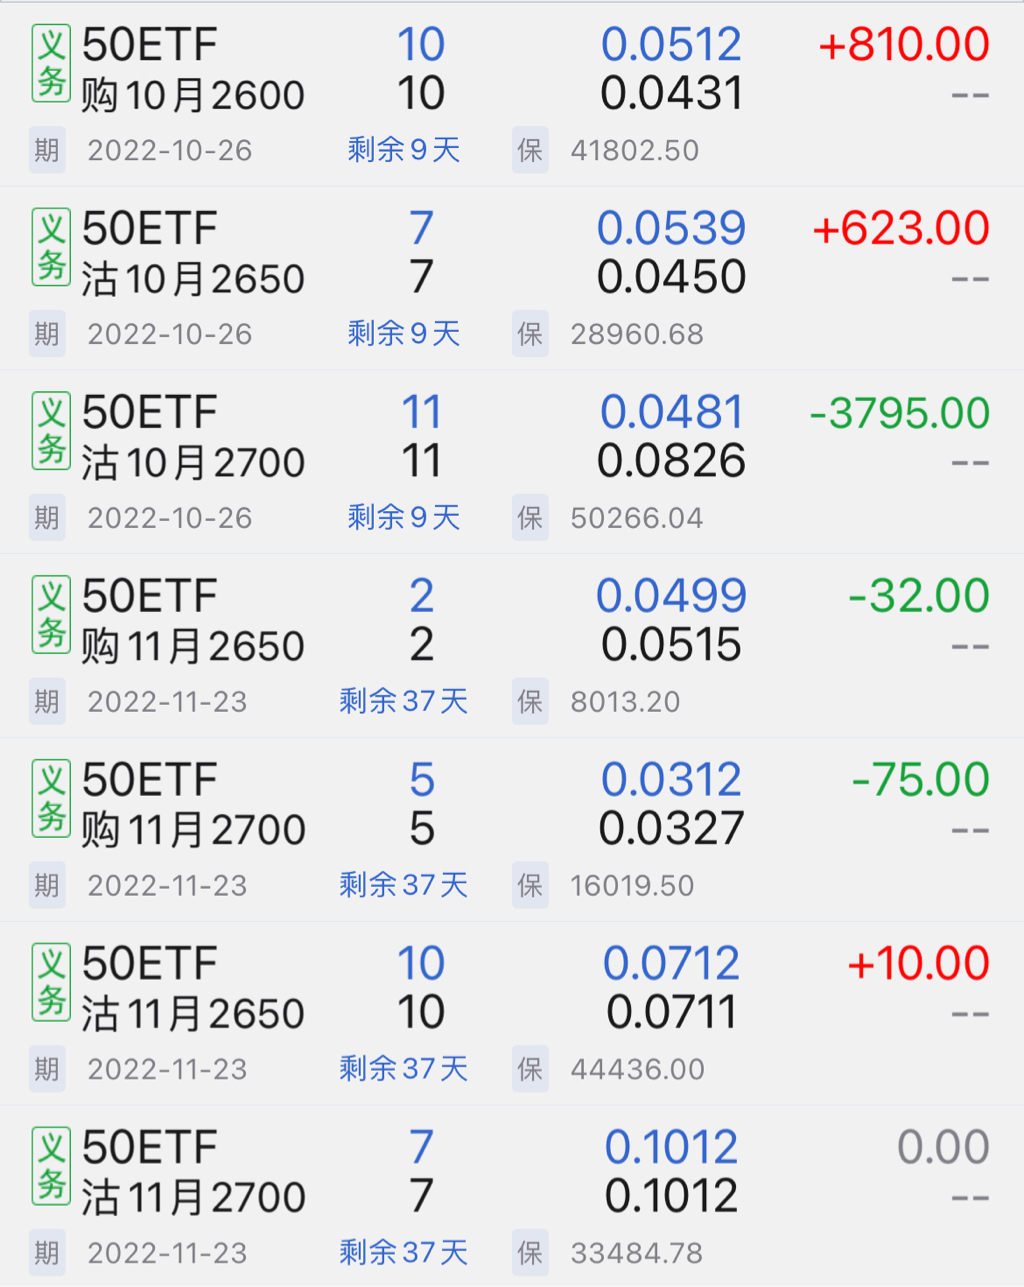Tap the 0.1012 price in blue

pyautogui.click(x=671, y=1147)
